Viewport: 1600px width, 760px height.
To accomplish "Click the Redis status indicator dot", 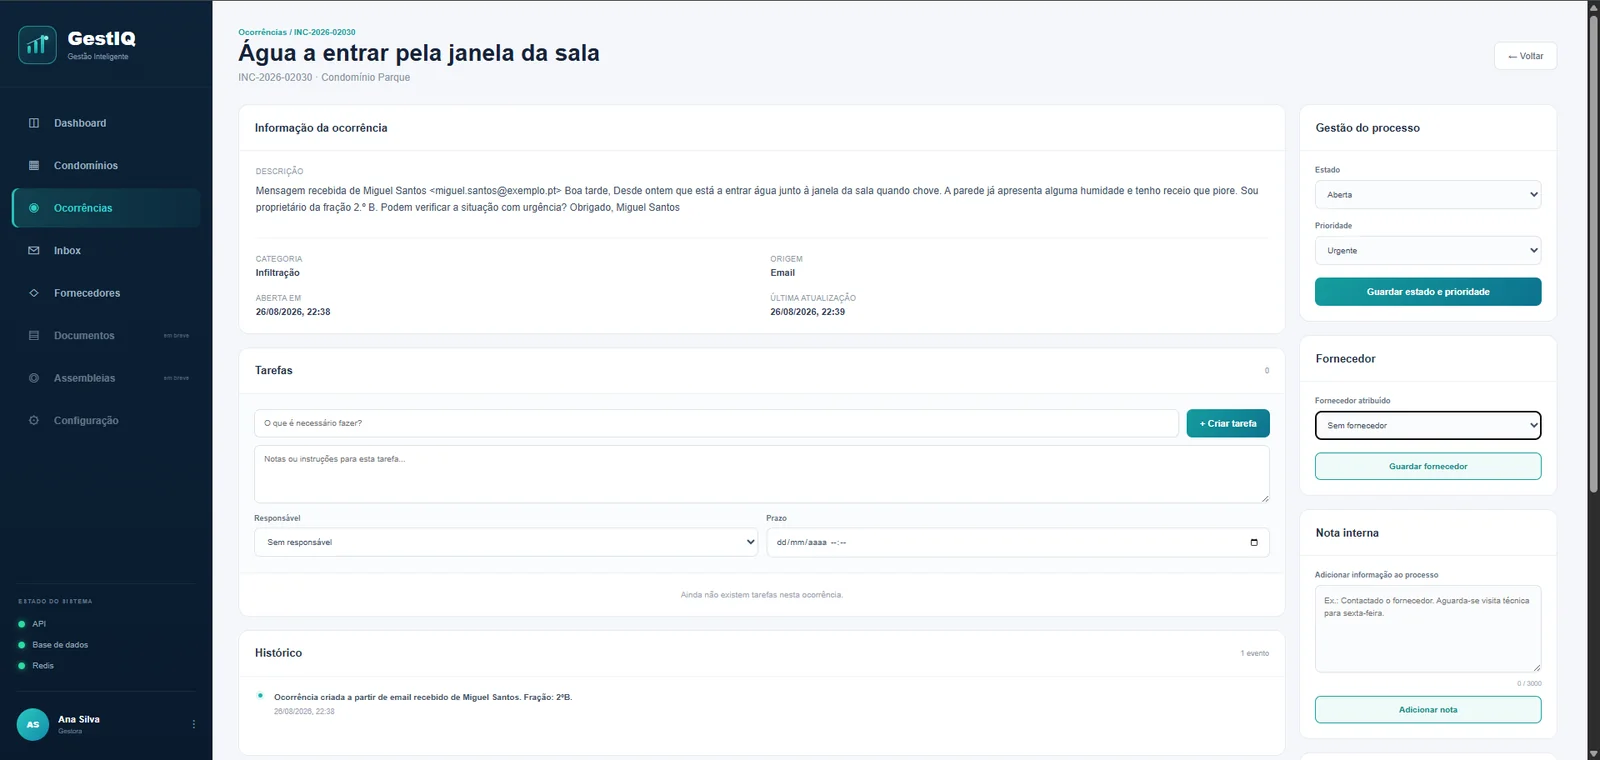I will pyautogui.click(x=22, y=666).
